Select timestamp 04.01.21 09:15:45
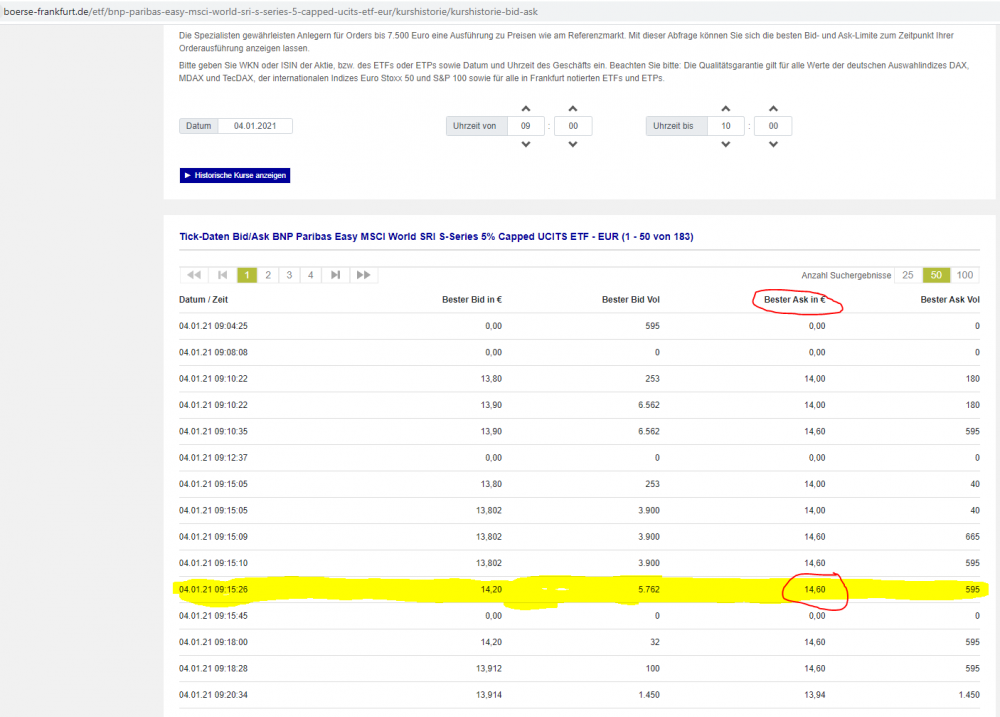Image resolution: width=1000 pixels, height=717 pixels. pyautogui.click(x=213, y=616)
